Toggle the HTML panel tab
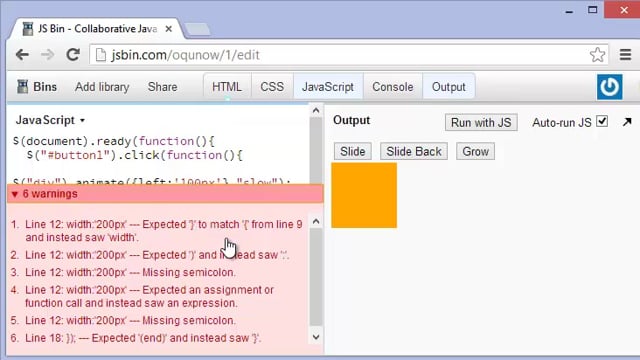The height and width of the screenshot is (360, 640). click(x=227, y=87)
